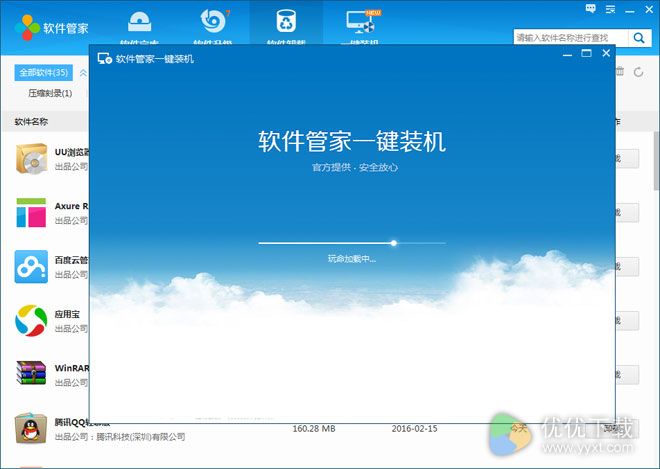Open the 软件宝库 software library icon
The image size is (660, 469).
click(x=140, y=22)
